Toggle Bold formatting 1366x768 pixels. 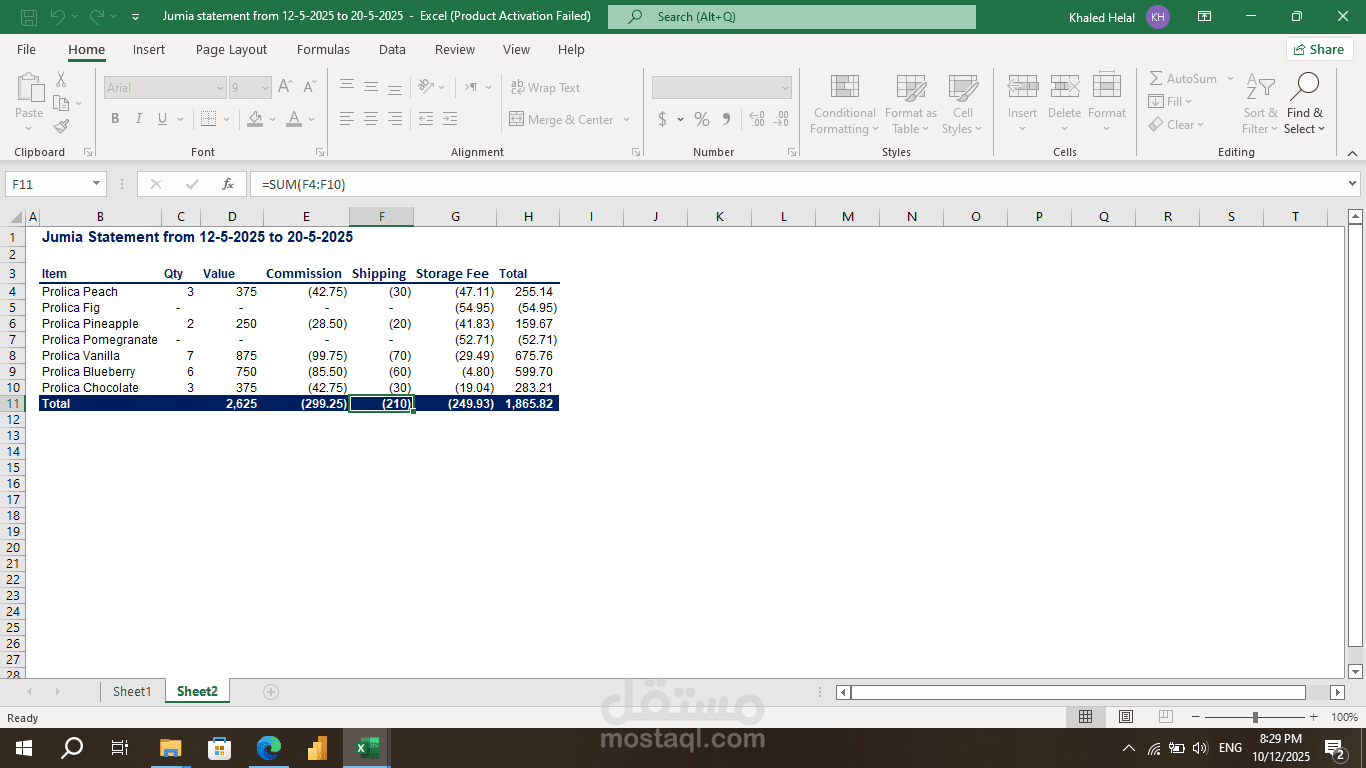pyautogui.click(x=115, y=119)
